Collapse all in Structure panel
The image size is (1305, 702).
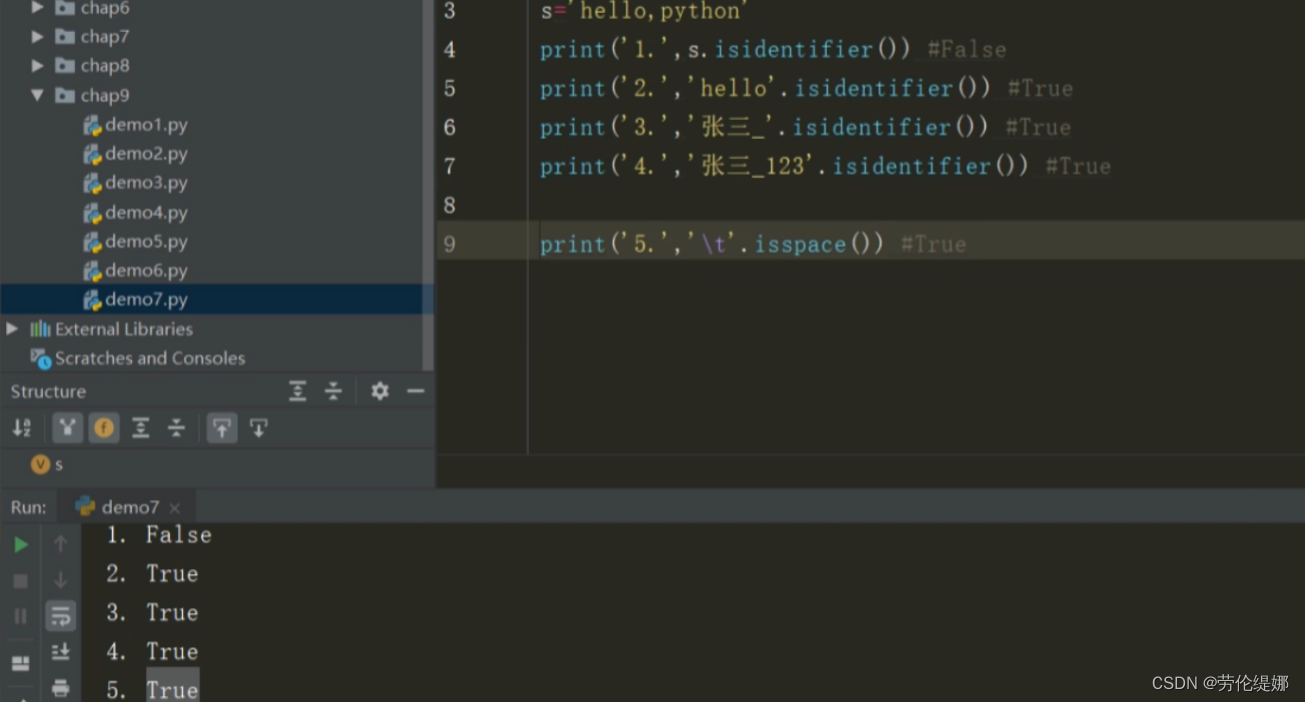(334, 391)
